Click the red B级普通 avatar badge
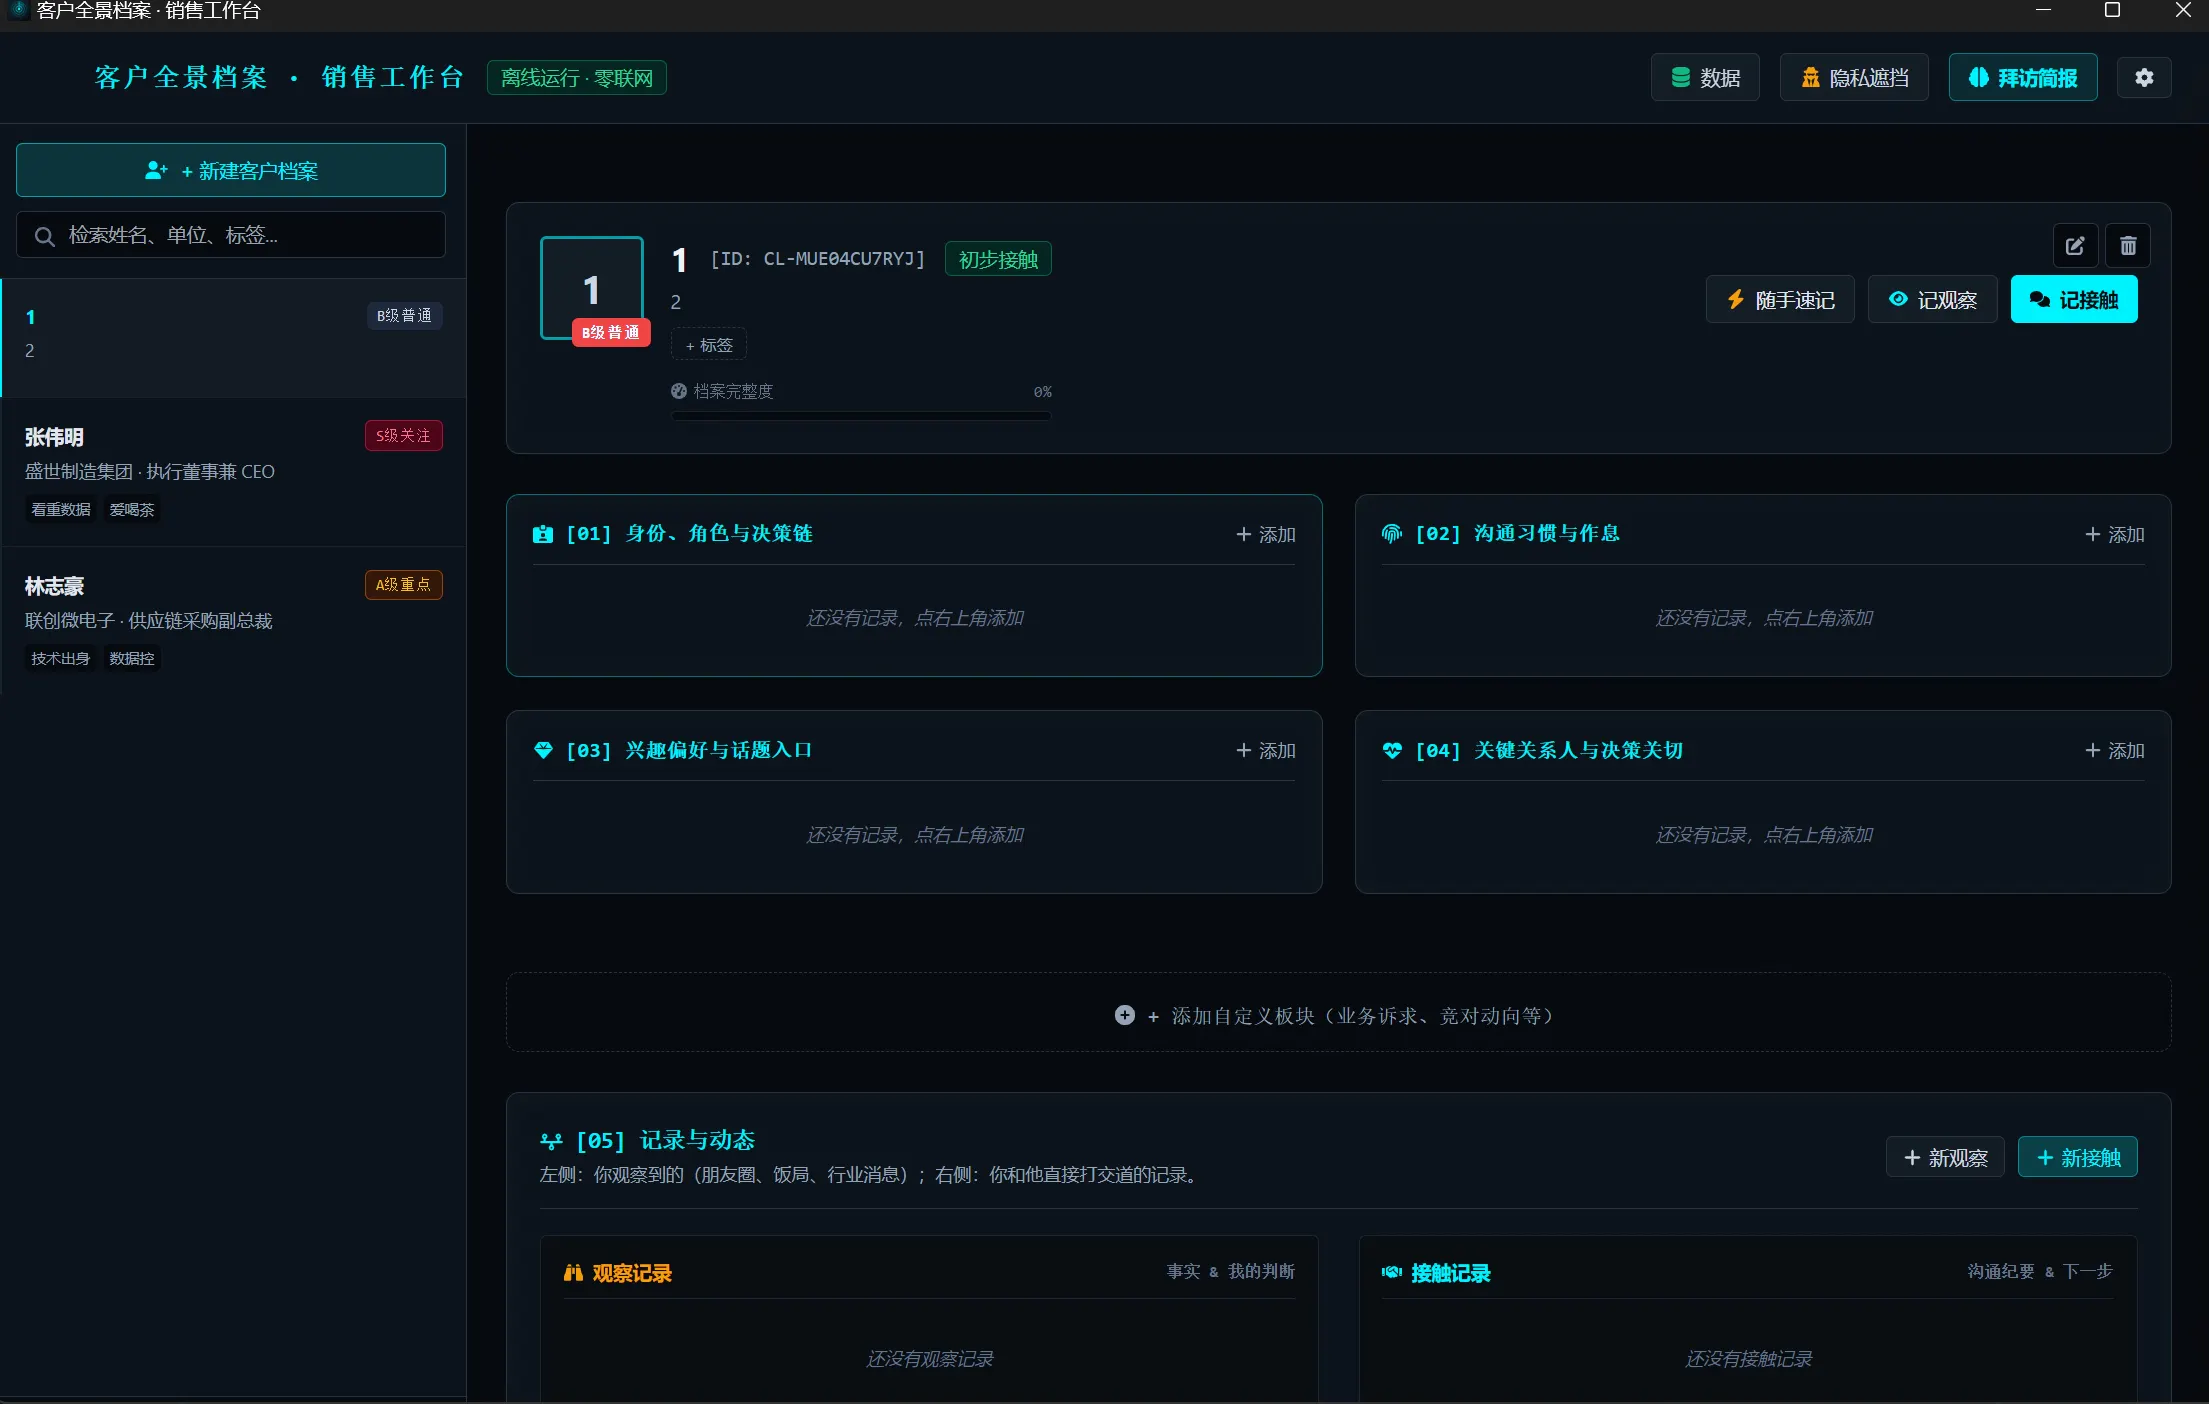 [611, 332]
